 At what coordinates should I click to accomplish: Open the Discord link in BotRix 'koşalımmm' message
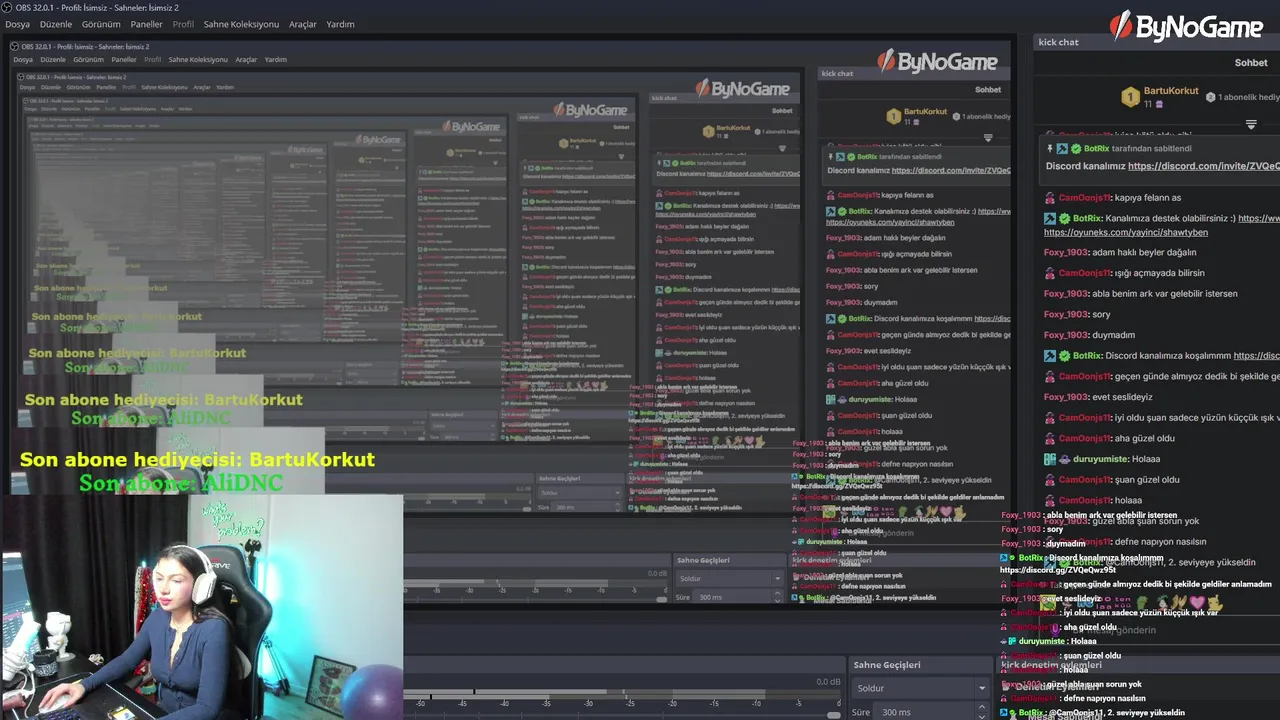coord(1257,356)
